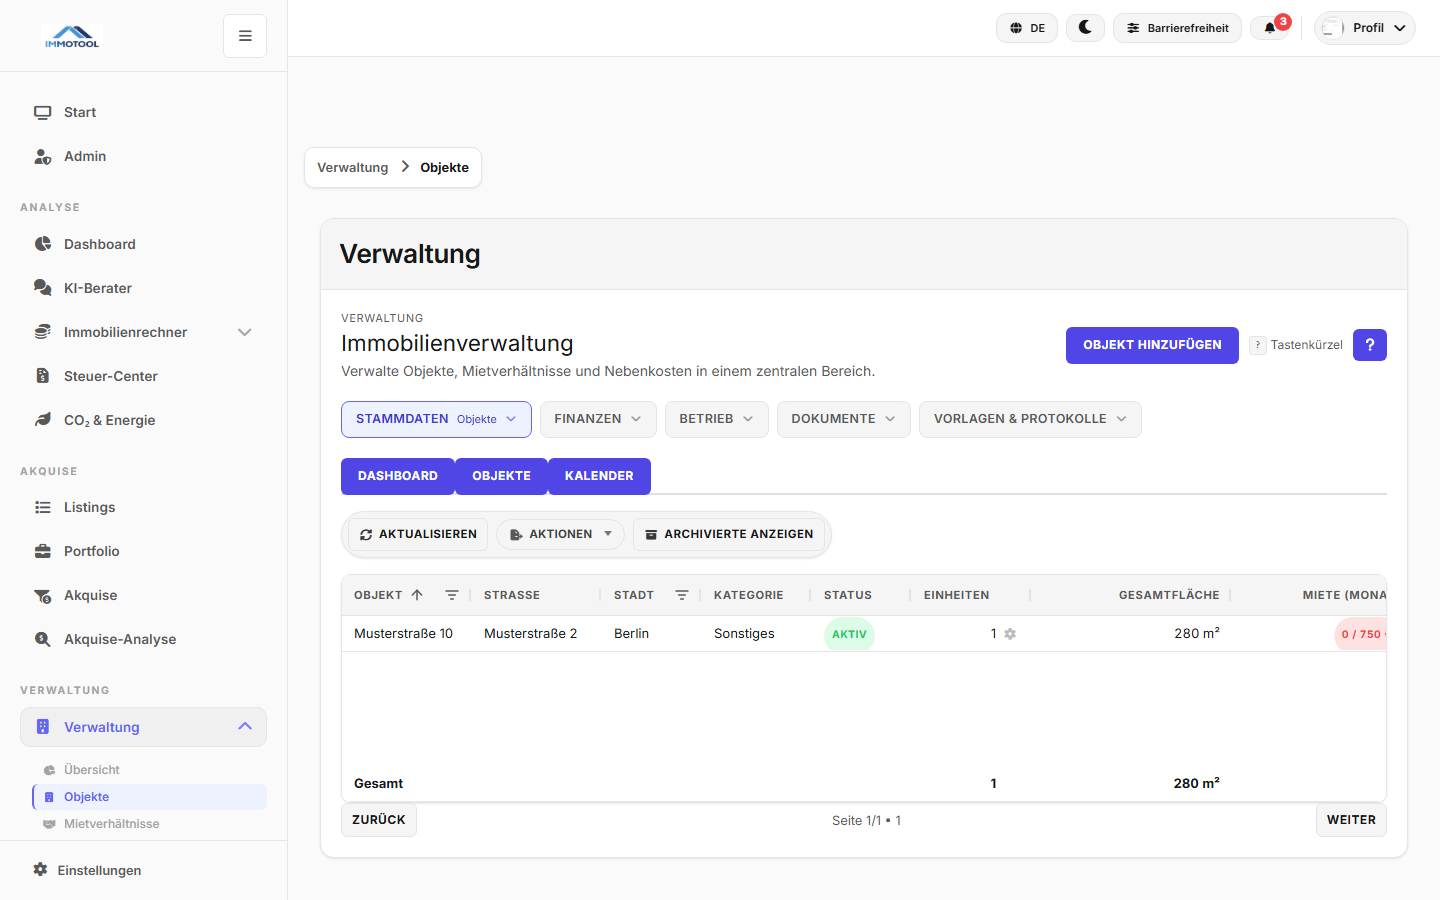Image resolution: width=1440 pixels, height=900 pixels.
Task: Toggle dark mode with the moon icon
Action: click(x=1085, y=28)
